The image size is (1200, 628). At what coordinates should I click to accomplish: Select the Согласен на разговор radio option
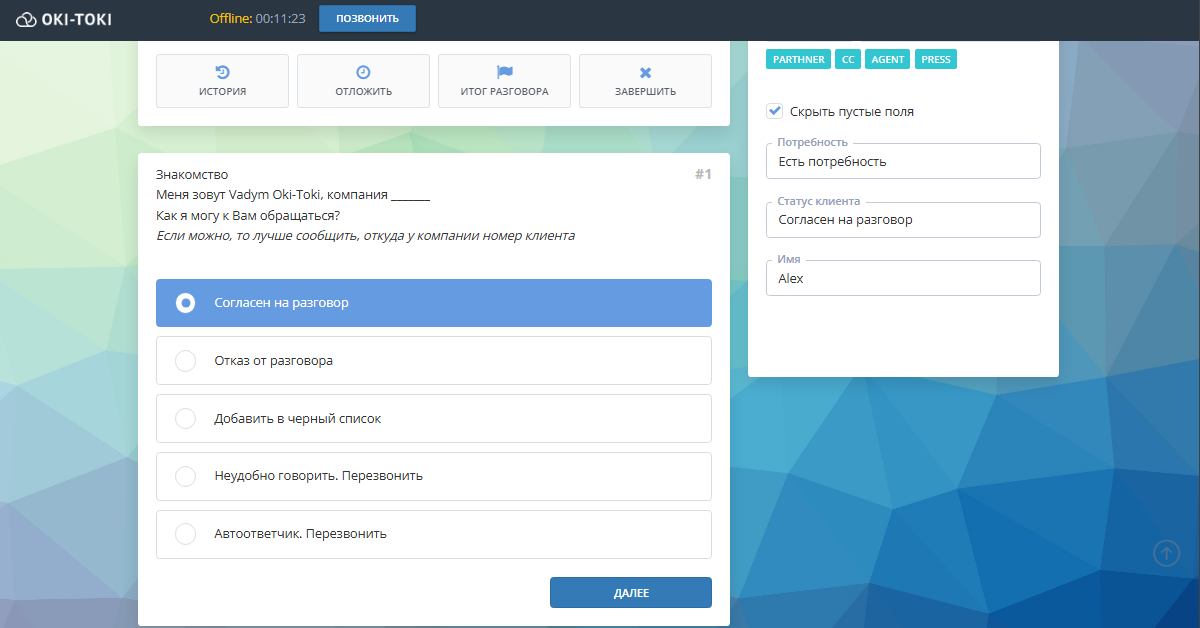click(x=434, y=303)
